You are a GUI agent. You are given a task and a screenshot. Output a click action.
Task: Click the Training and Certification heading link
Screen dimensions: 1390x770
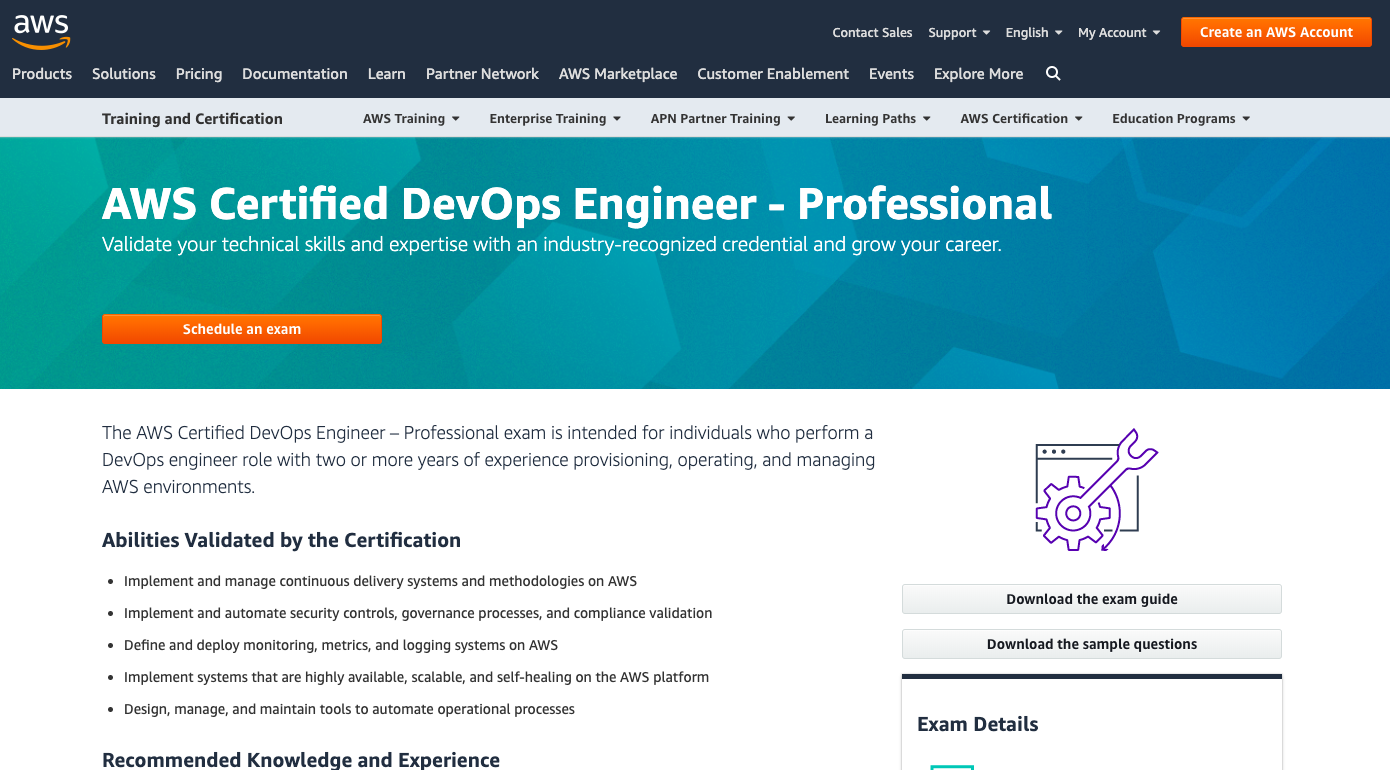pyautogui.click(x=192, y=119)
